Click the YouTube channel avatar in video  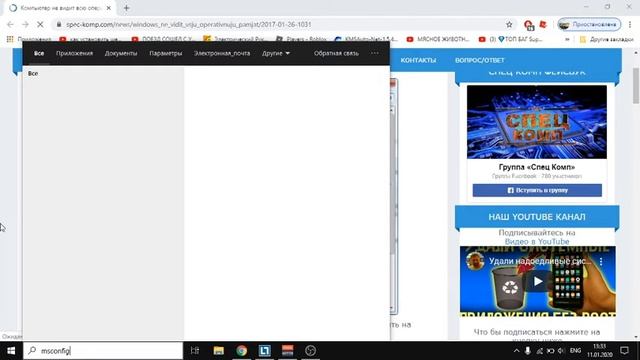tap(475, 261)
